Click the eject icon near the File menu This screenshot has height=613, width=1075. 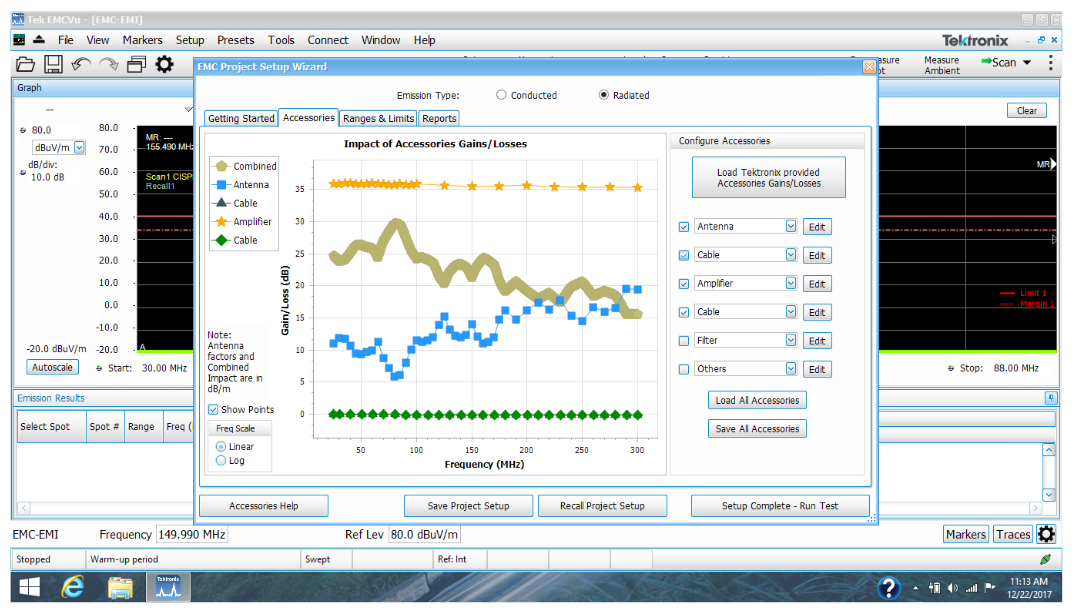click(37, 39)
